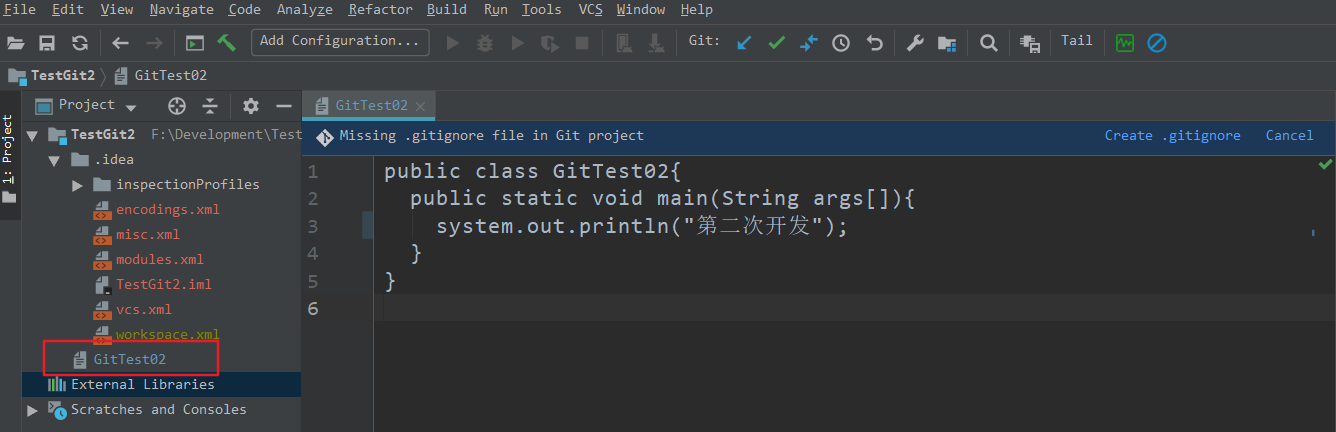The image size is (1336, 432).
Task: Hide the Project panel with minus button
Action: point(284,106)
